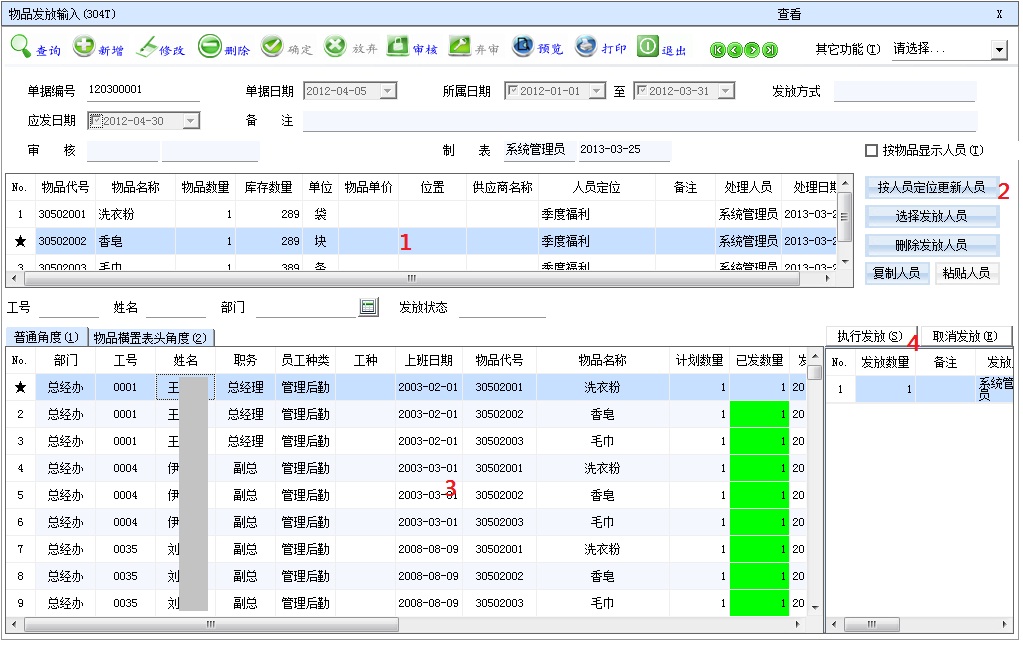The image size is (1023, 645).
Task: Click items table vertical scrollbar down arrow
Action: 846,262
